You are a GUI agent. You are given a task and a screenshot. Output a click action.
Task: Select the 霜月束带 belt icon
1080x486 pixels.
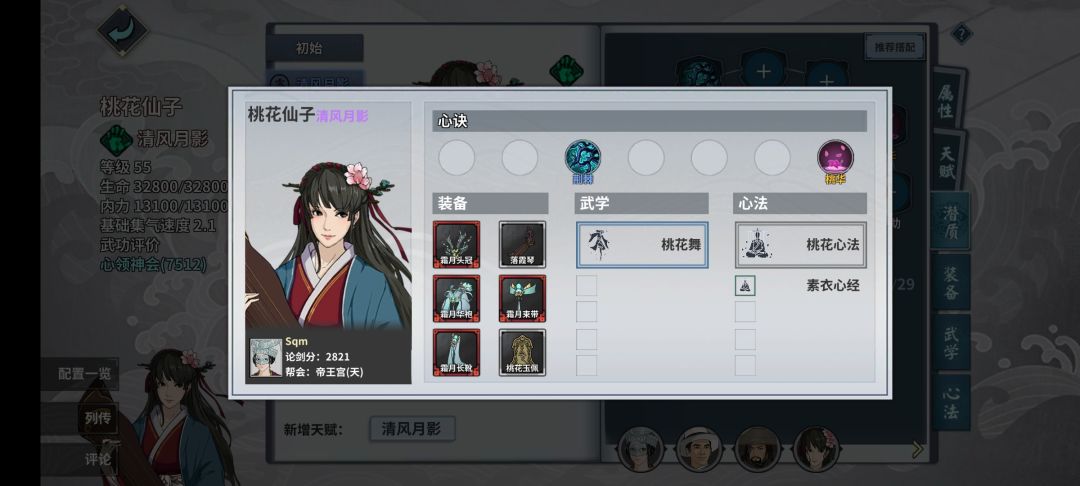[x=522, y=299]
